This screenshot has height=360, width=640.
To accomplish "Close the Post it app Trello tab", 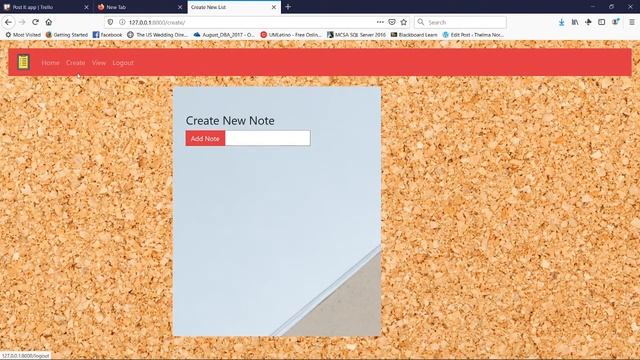I will point(86,7).
